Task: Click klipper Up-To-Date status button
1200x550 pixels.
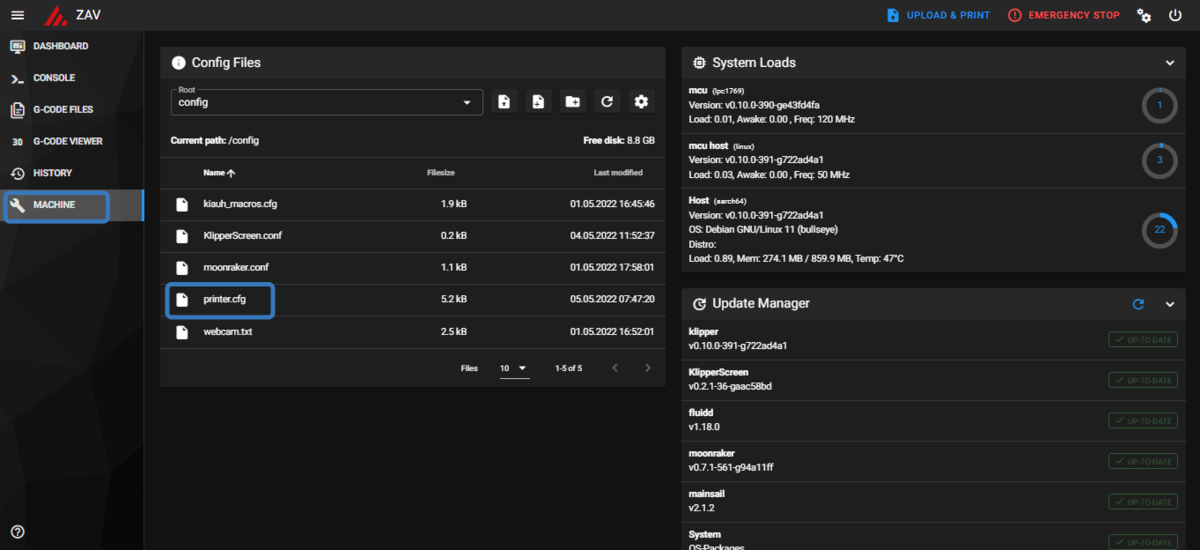Action: click(x=1143, y=339)
